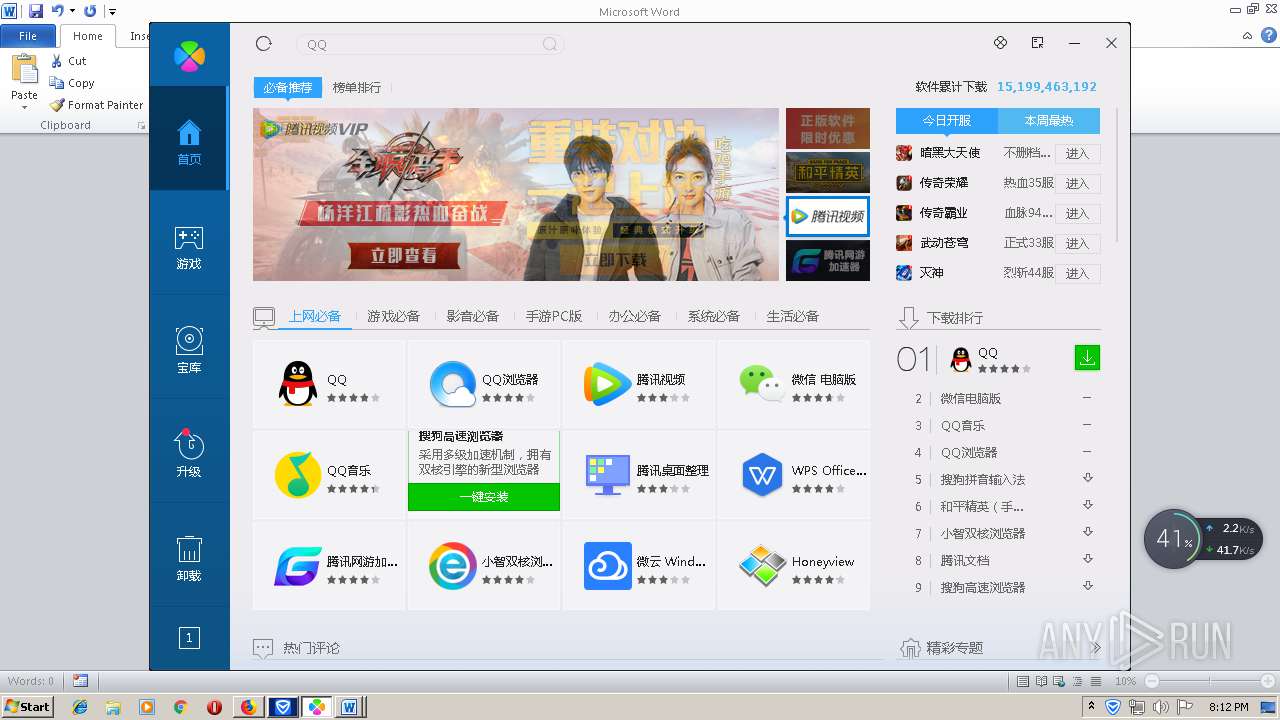Screen dimensions: 1280x720
Task: Click the green download button for QQ rank 01
Action: [x=1087, y=357]
